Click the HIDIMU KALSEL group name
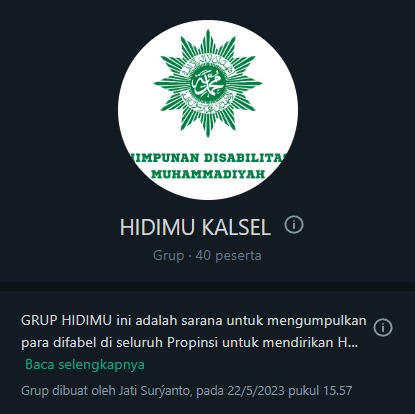 click(195, 227)
